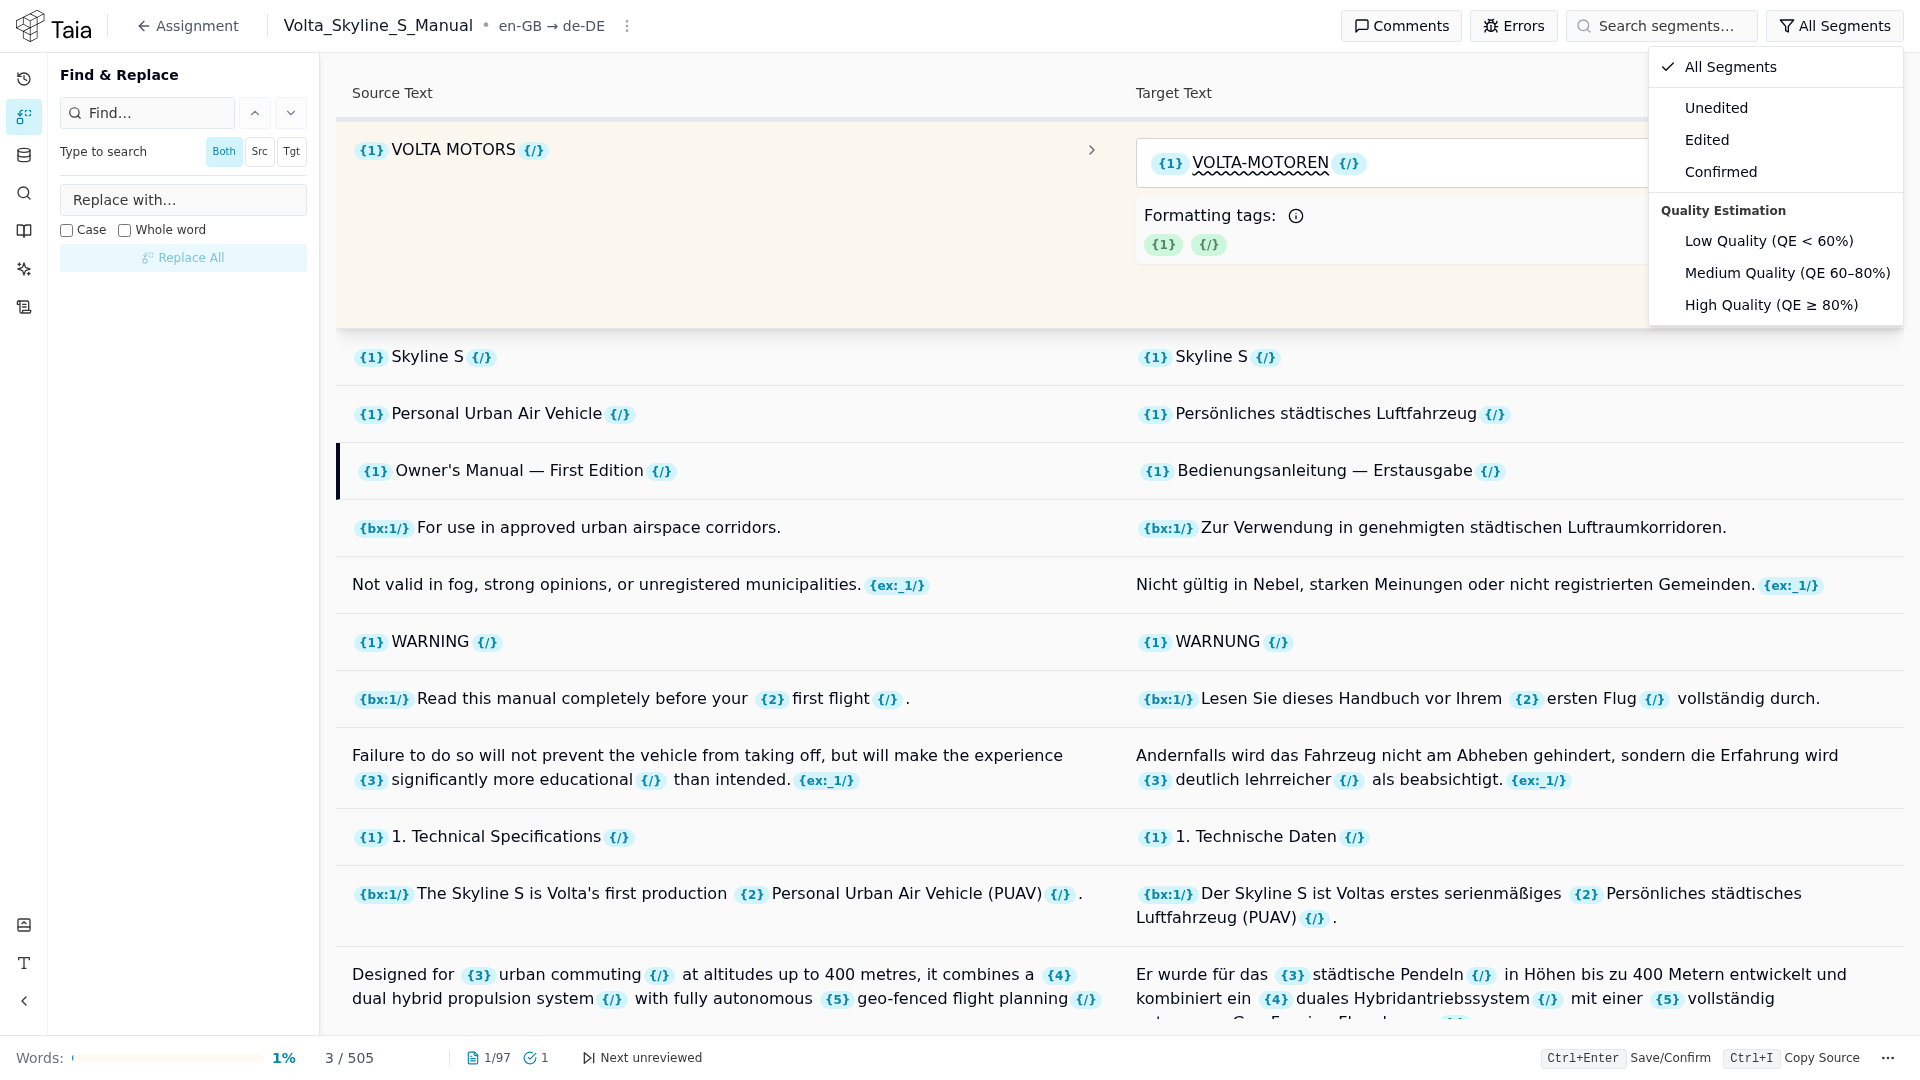This screenshot has height=1080, width=1920.
Task: Insert the {1} formatting tag chip
Action: point(1163,245)
